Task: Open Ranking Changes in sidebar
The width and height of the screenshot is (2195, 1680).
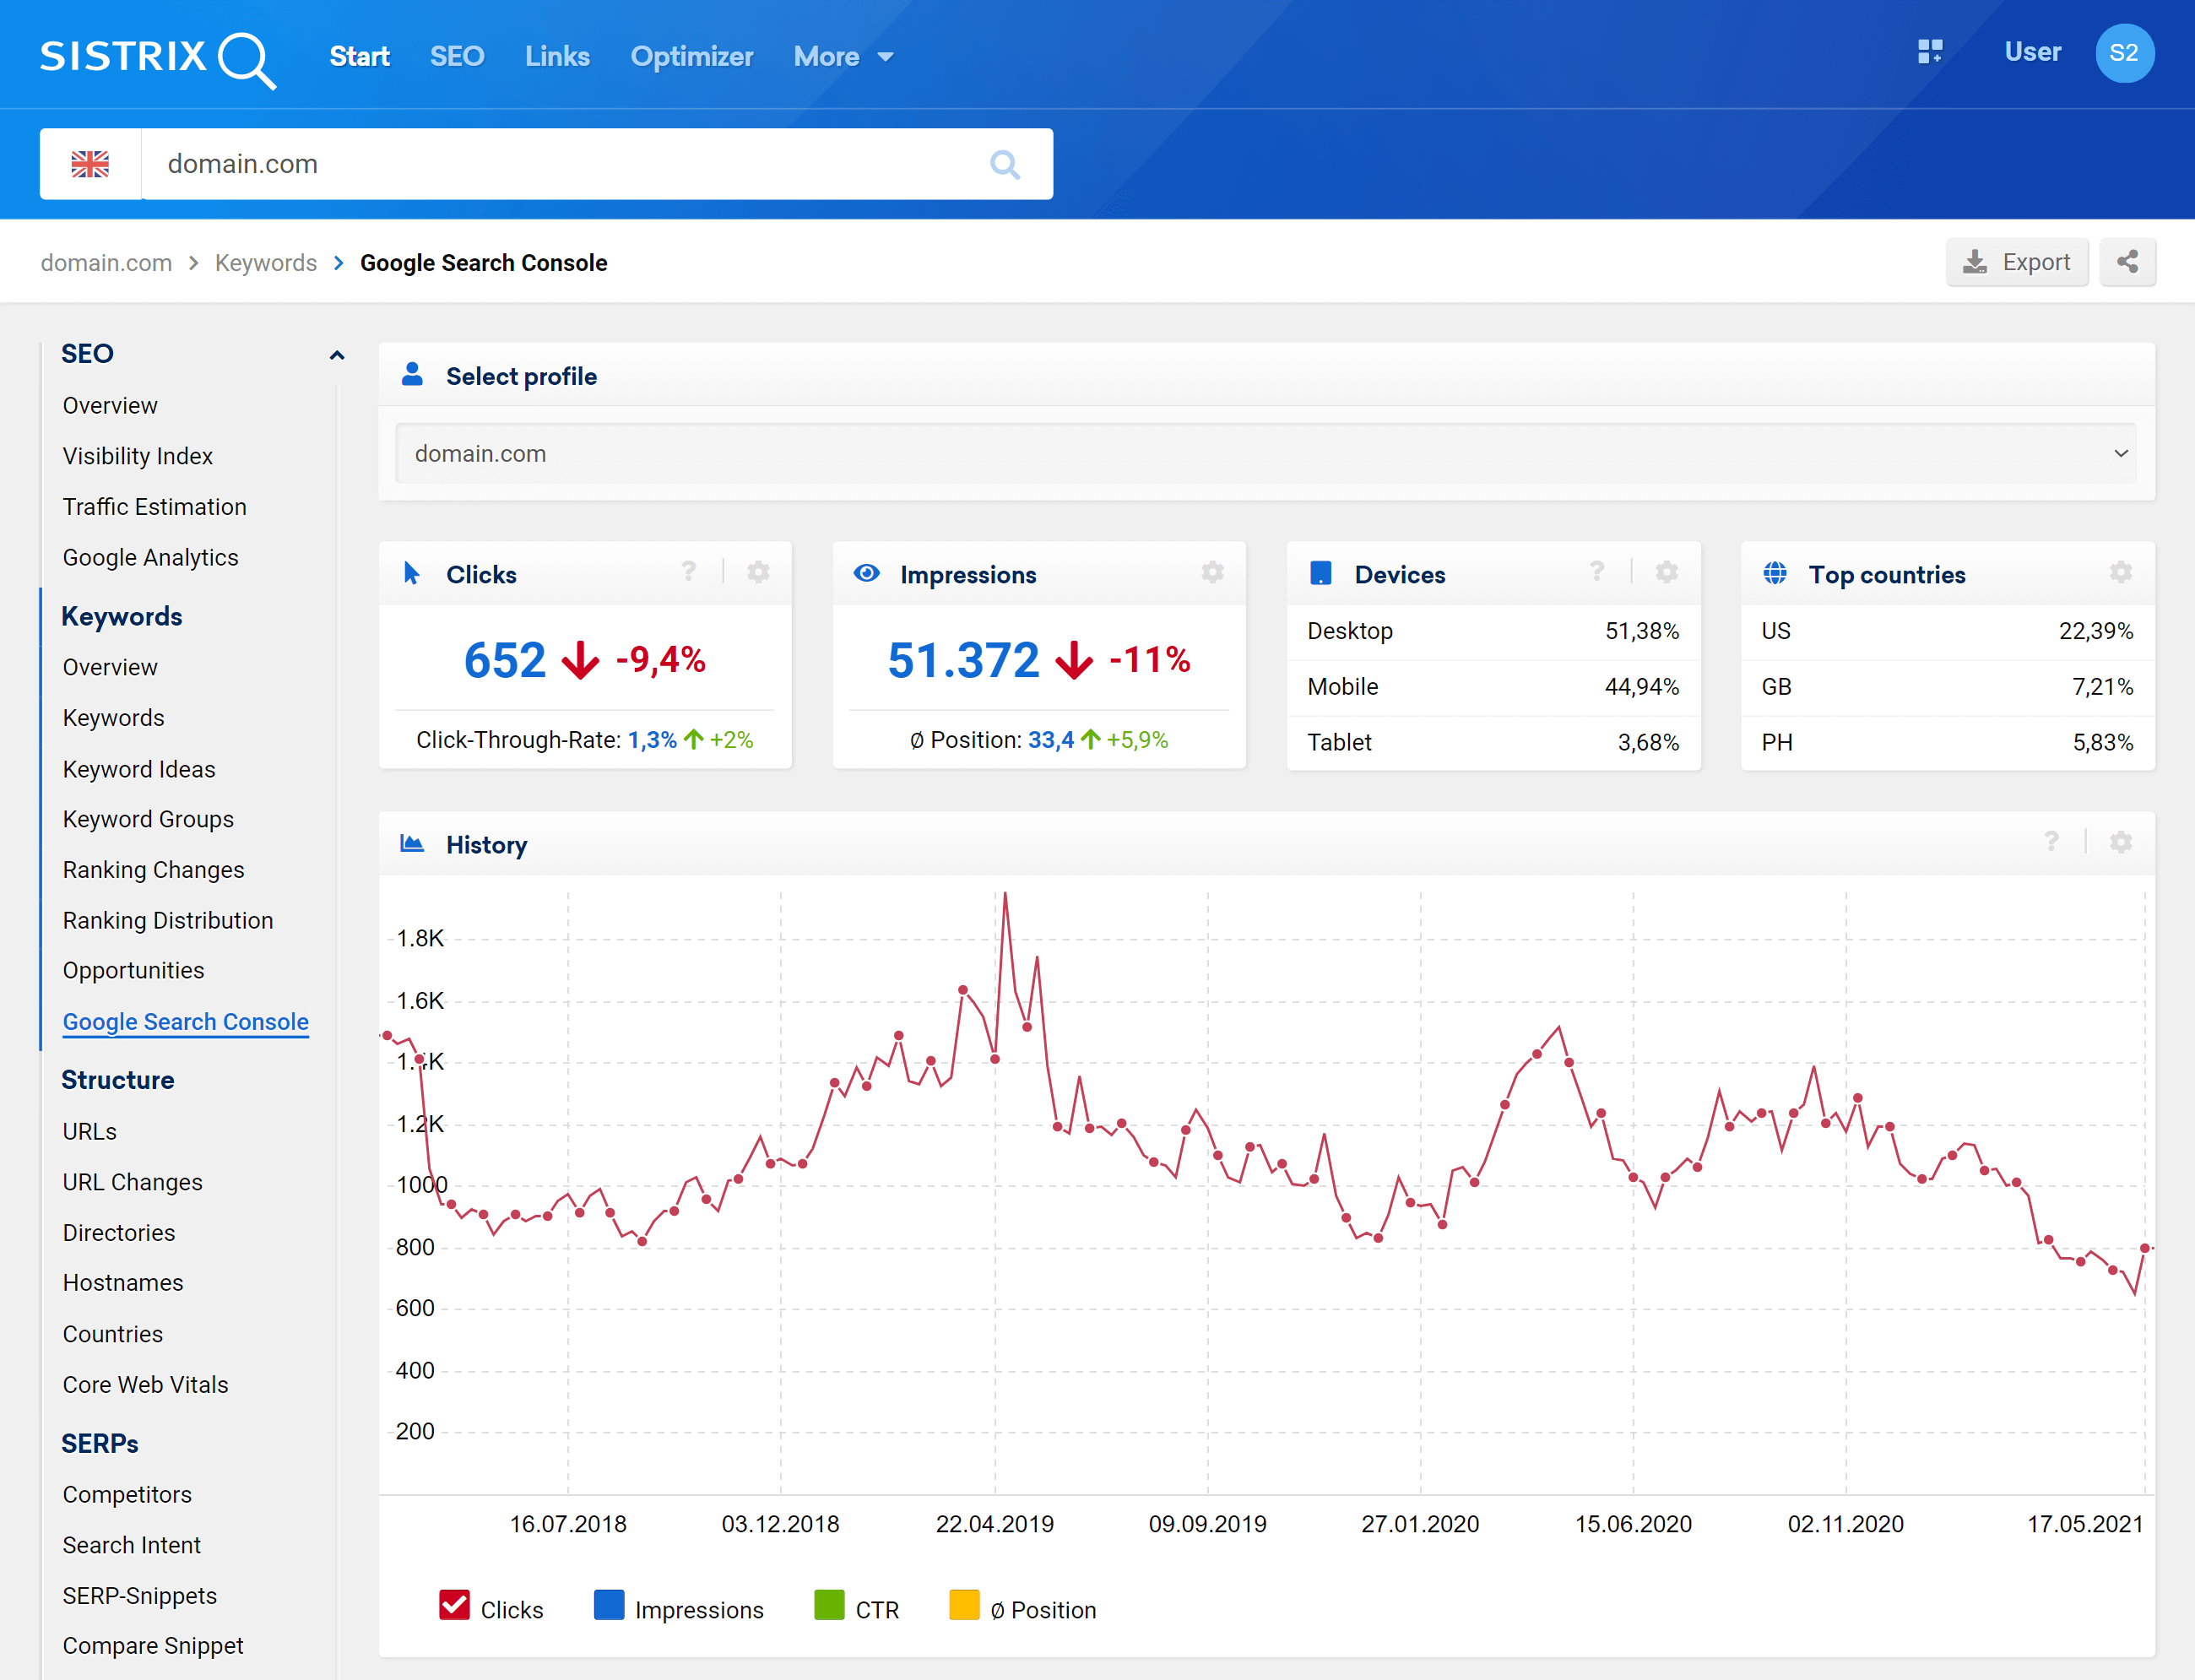Action: tap(153, 870)
